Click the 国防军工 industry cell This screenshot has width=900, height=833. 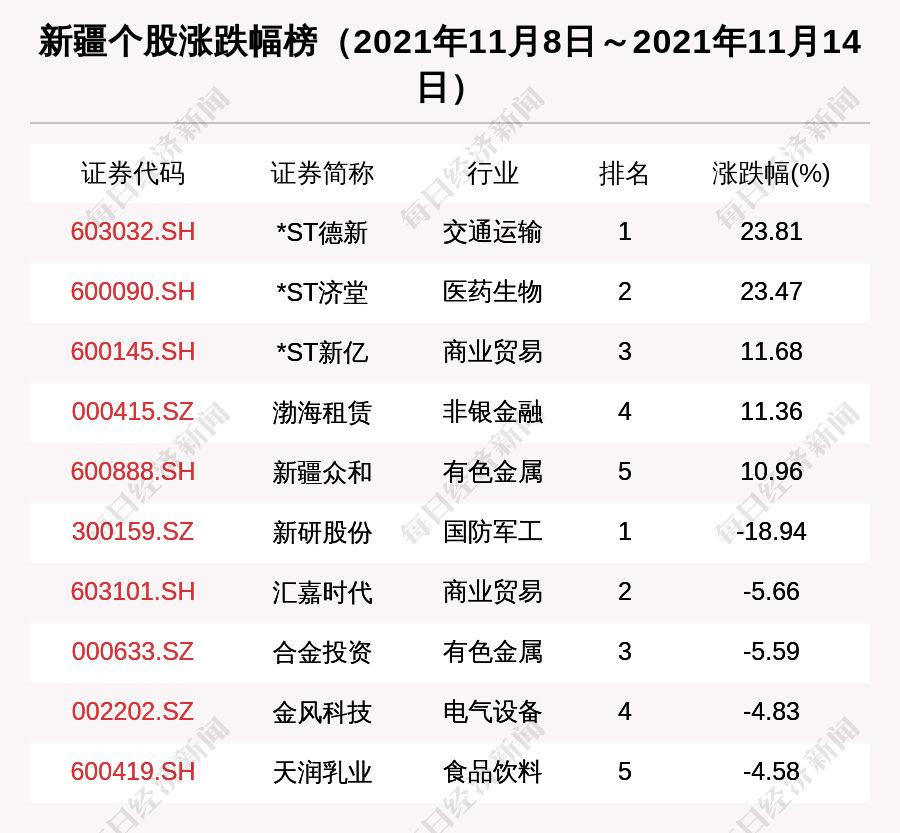pos(492,532)
